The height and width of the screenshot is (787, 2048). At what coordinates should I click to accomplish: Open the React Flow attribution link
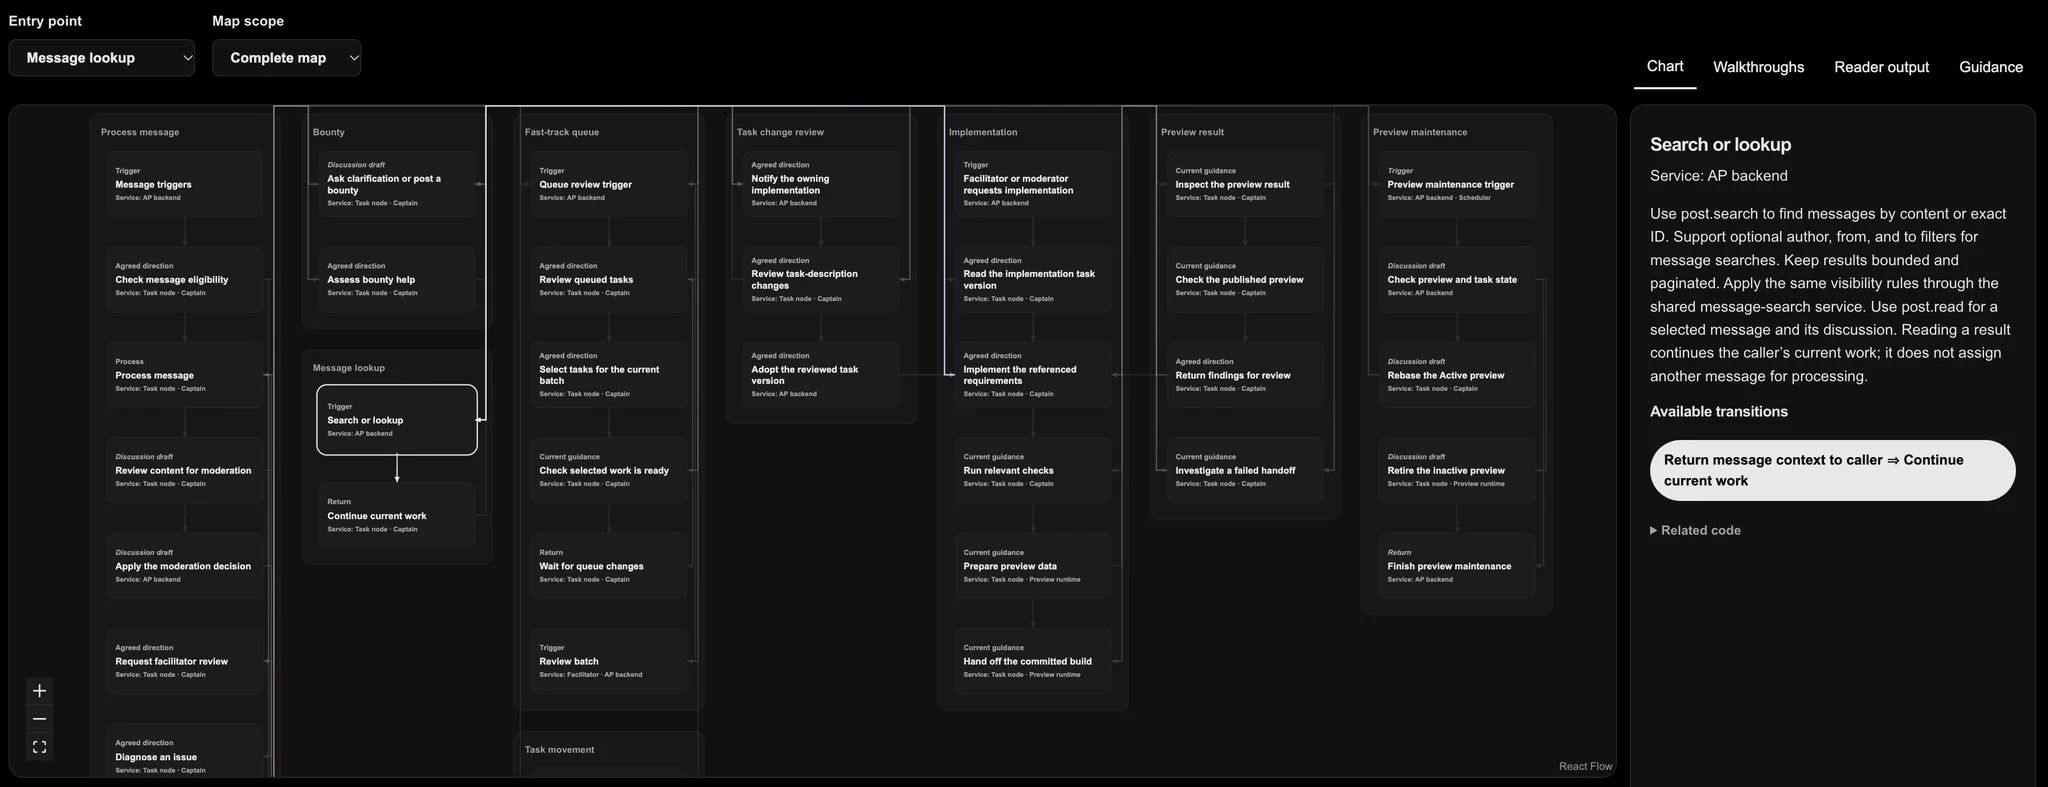[x=1585, y=766]
